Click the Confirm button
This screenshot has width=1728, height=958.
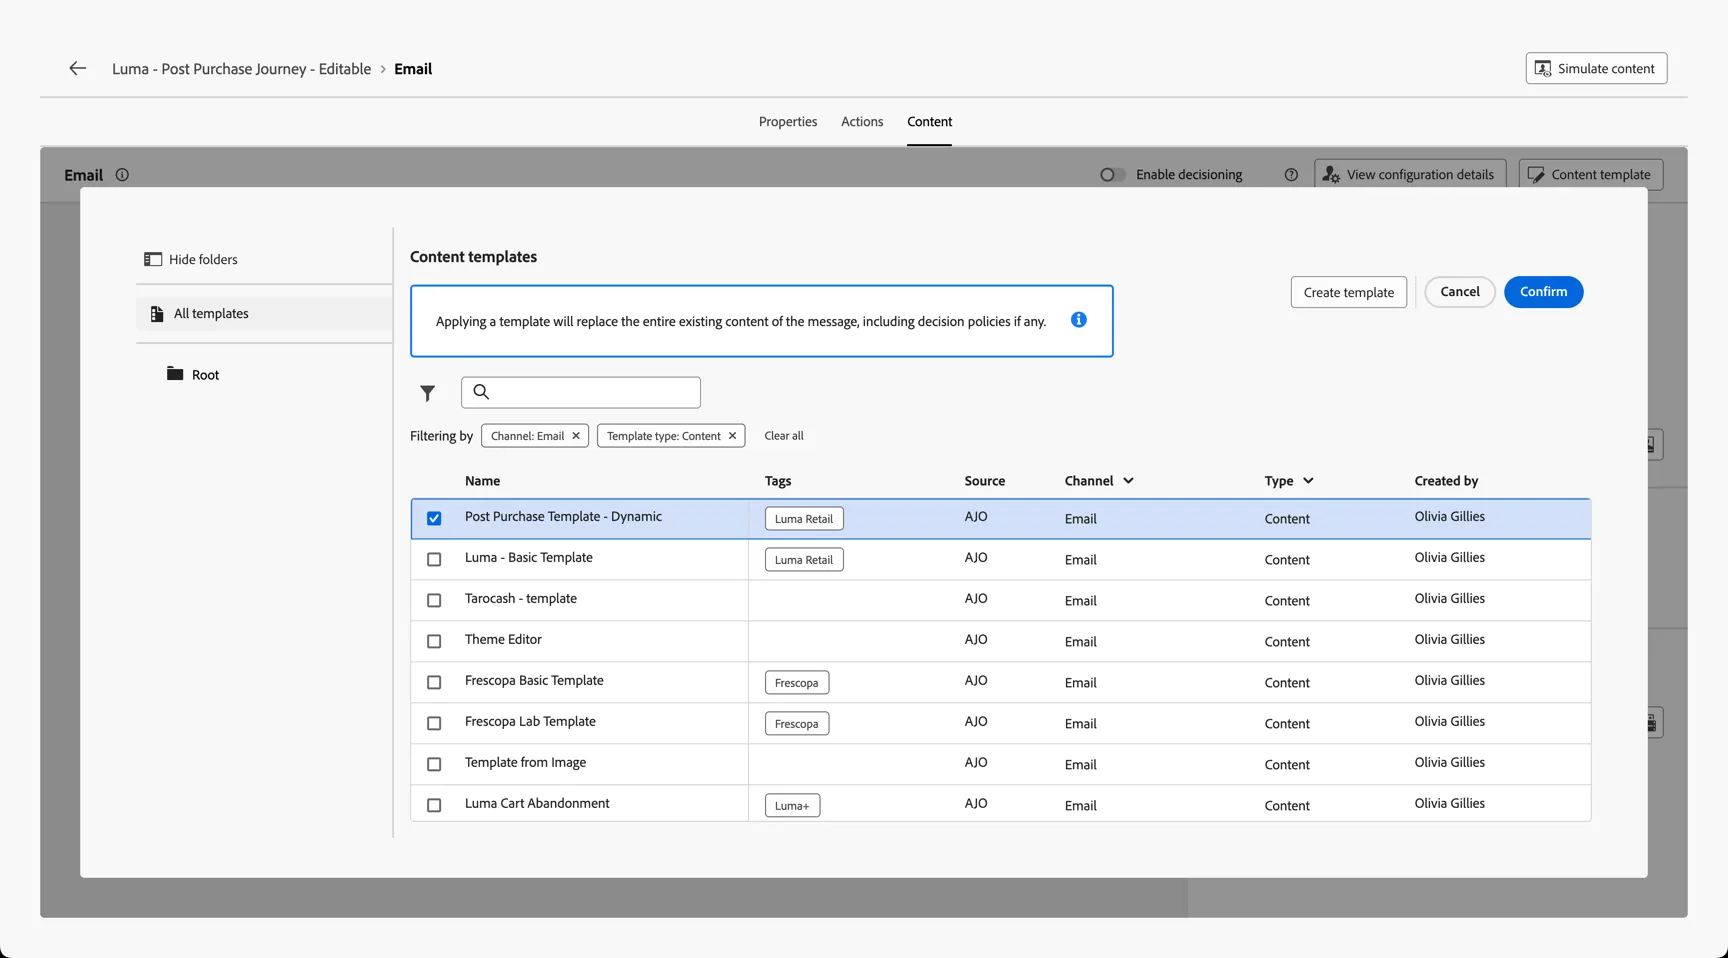coord(1543,292)
